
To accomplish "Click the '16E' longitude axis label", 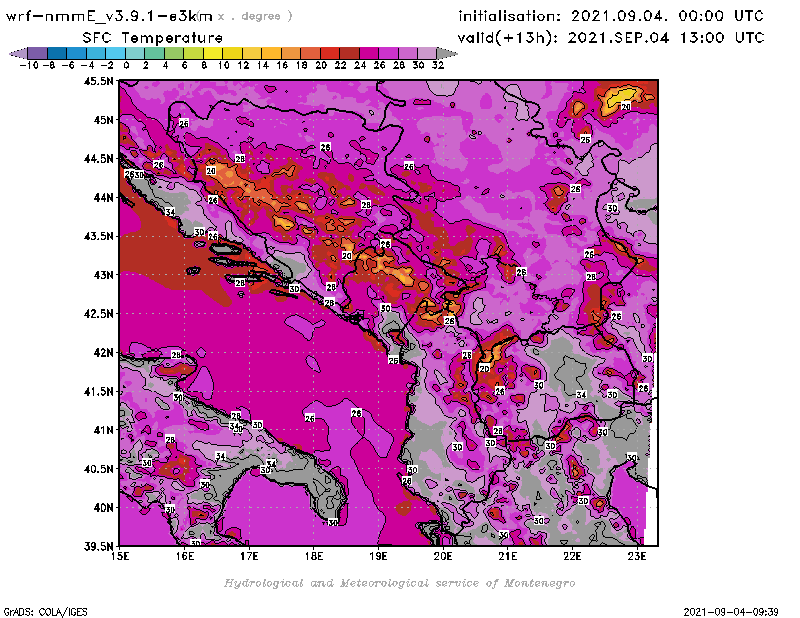I will (185, 556).
